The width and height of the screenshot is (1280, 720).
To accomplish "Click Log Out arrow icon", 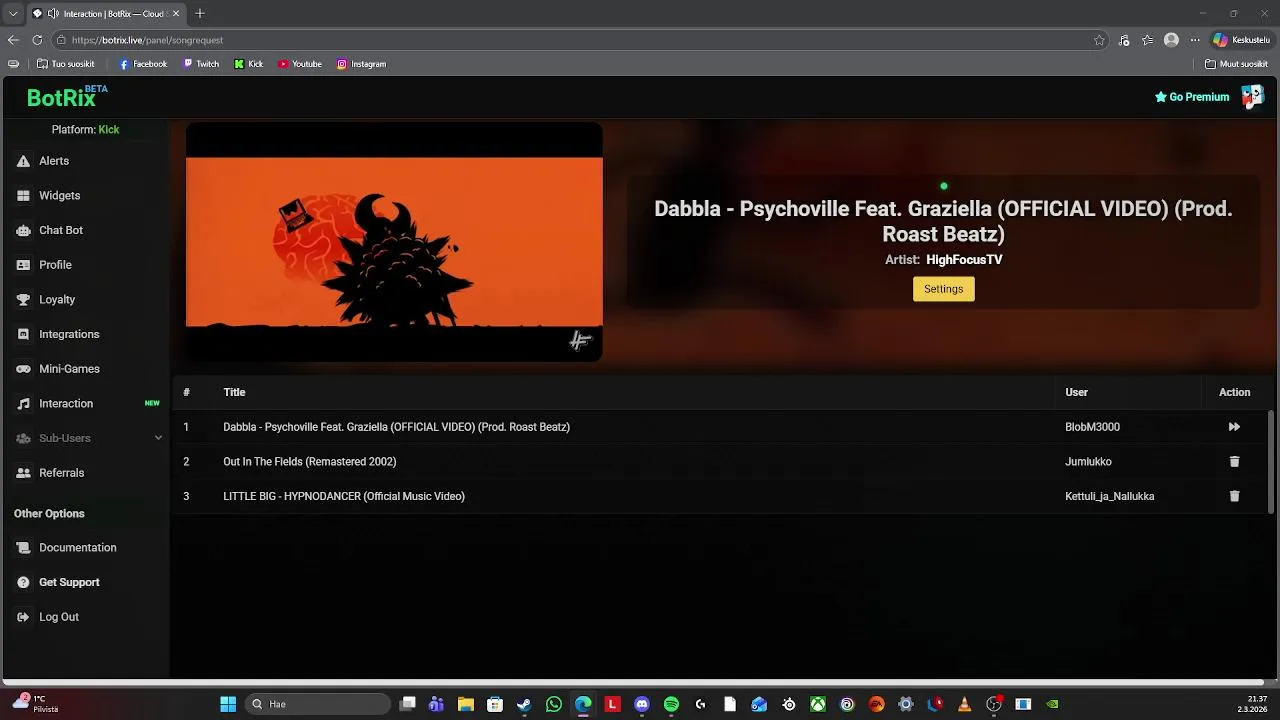I will tap(23, 617).
